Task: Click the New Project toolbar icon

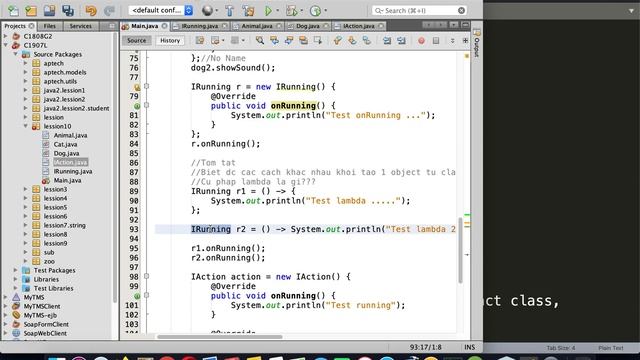Action: [31, 11]
